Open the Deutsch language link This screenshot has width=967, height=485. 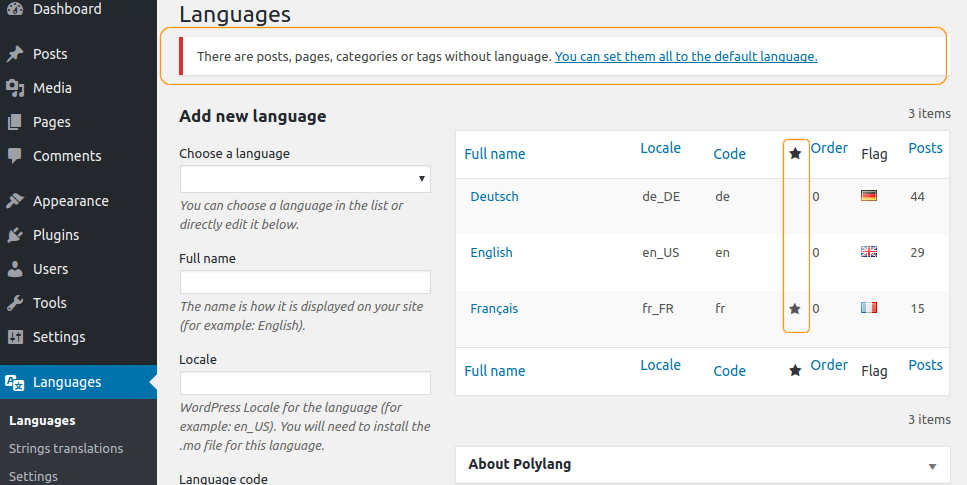pyautogui.click(x=494, y=196)
